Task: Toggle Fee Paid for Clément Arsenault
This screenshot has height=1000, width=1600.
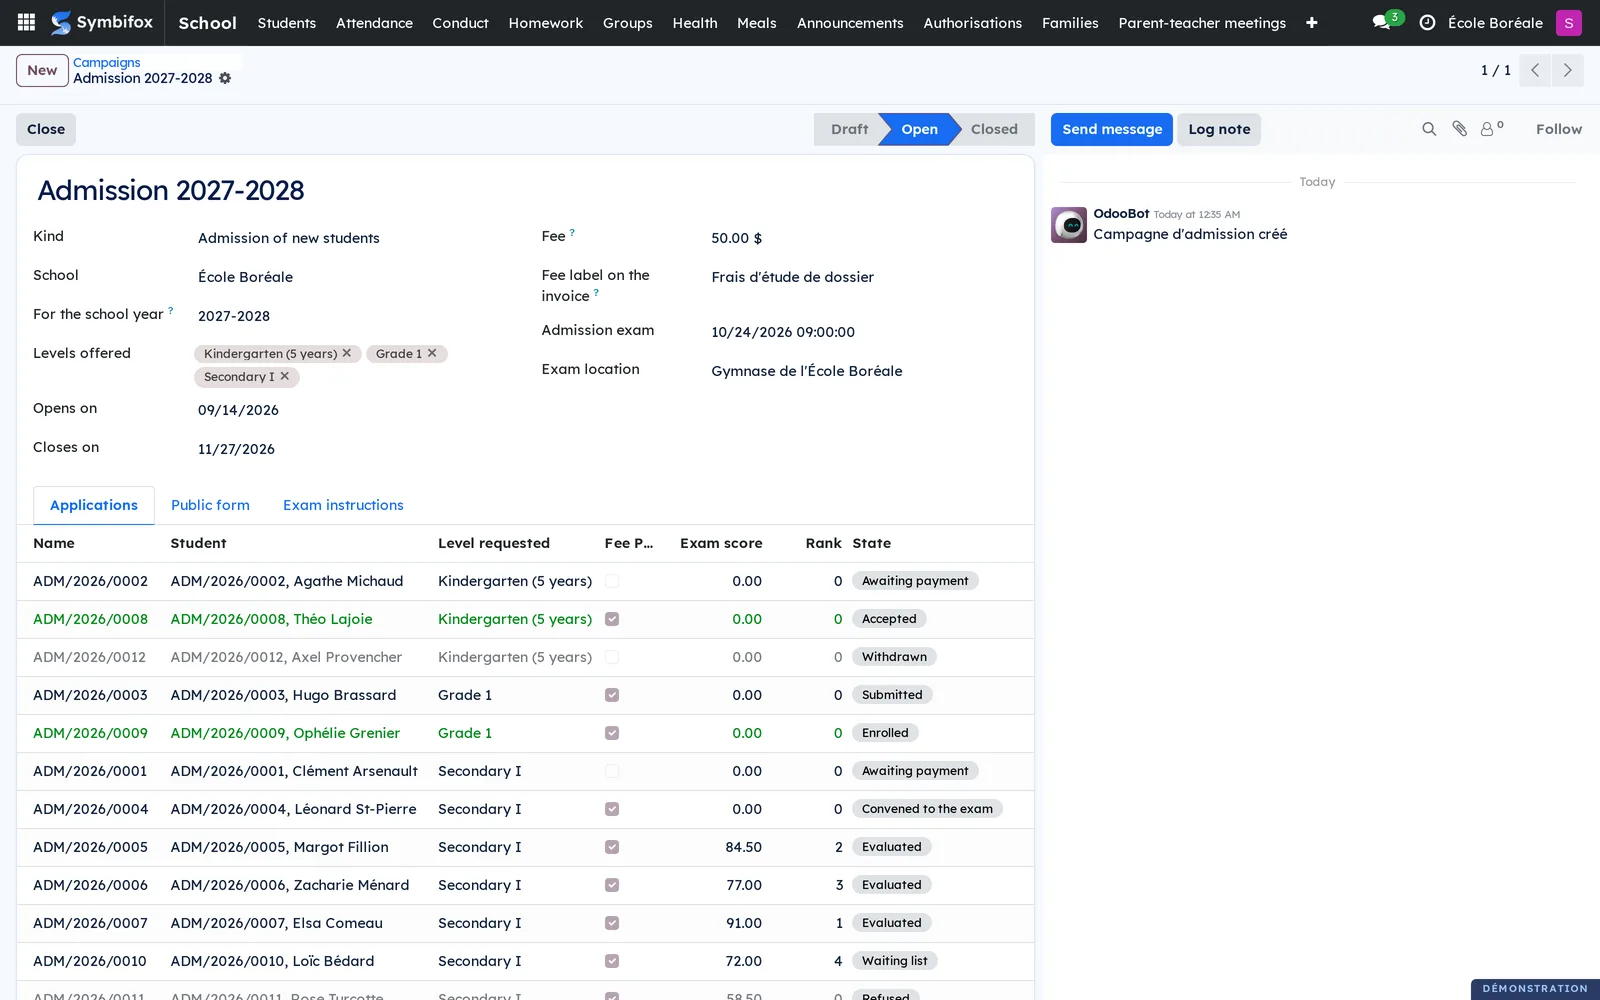Action: click(612, 771)
